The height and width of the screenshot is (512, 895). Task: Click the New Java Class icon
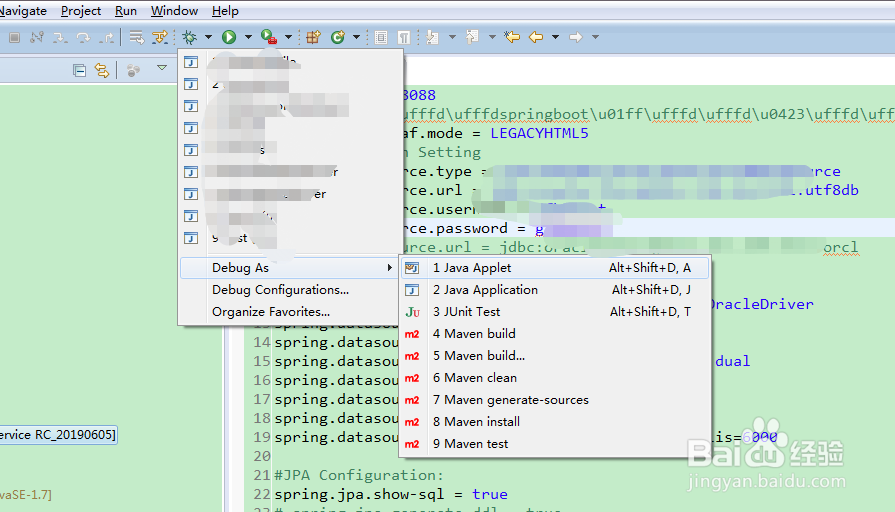[x=338, y=37]
